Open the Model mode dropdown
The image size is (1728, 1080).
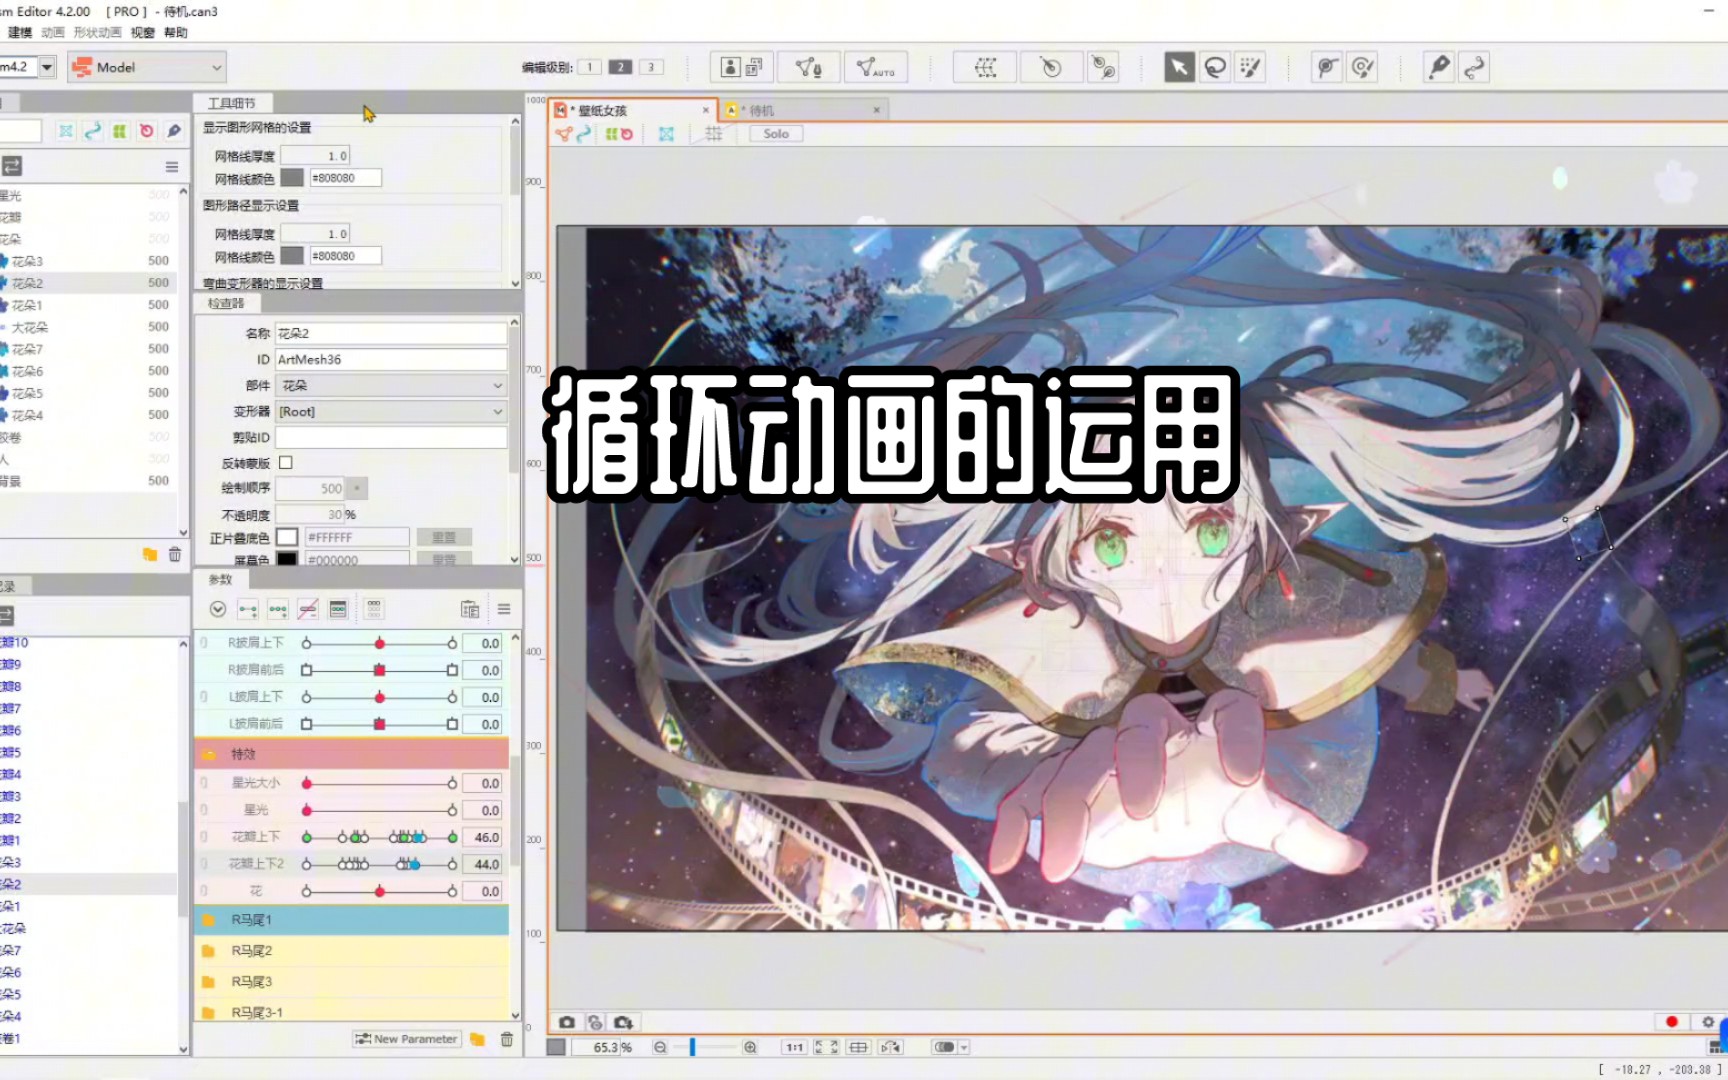coord(147,67)
